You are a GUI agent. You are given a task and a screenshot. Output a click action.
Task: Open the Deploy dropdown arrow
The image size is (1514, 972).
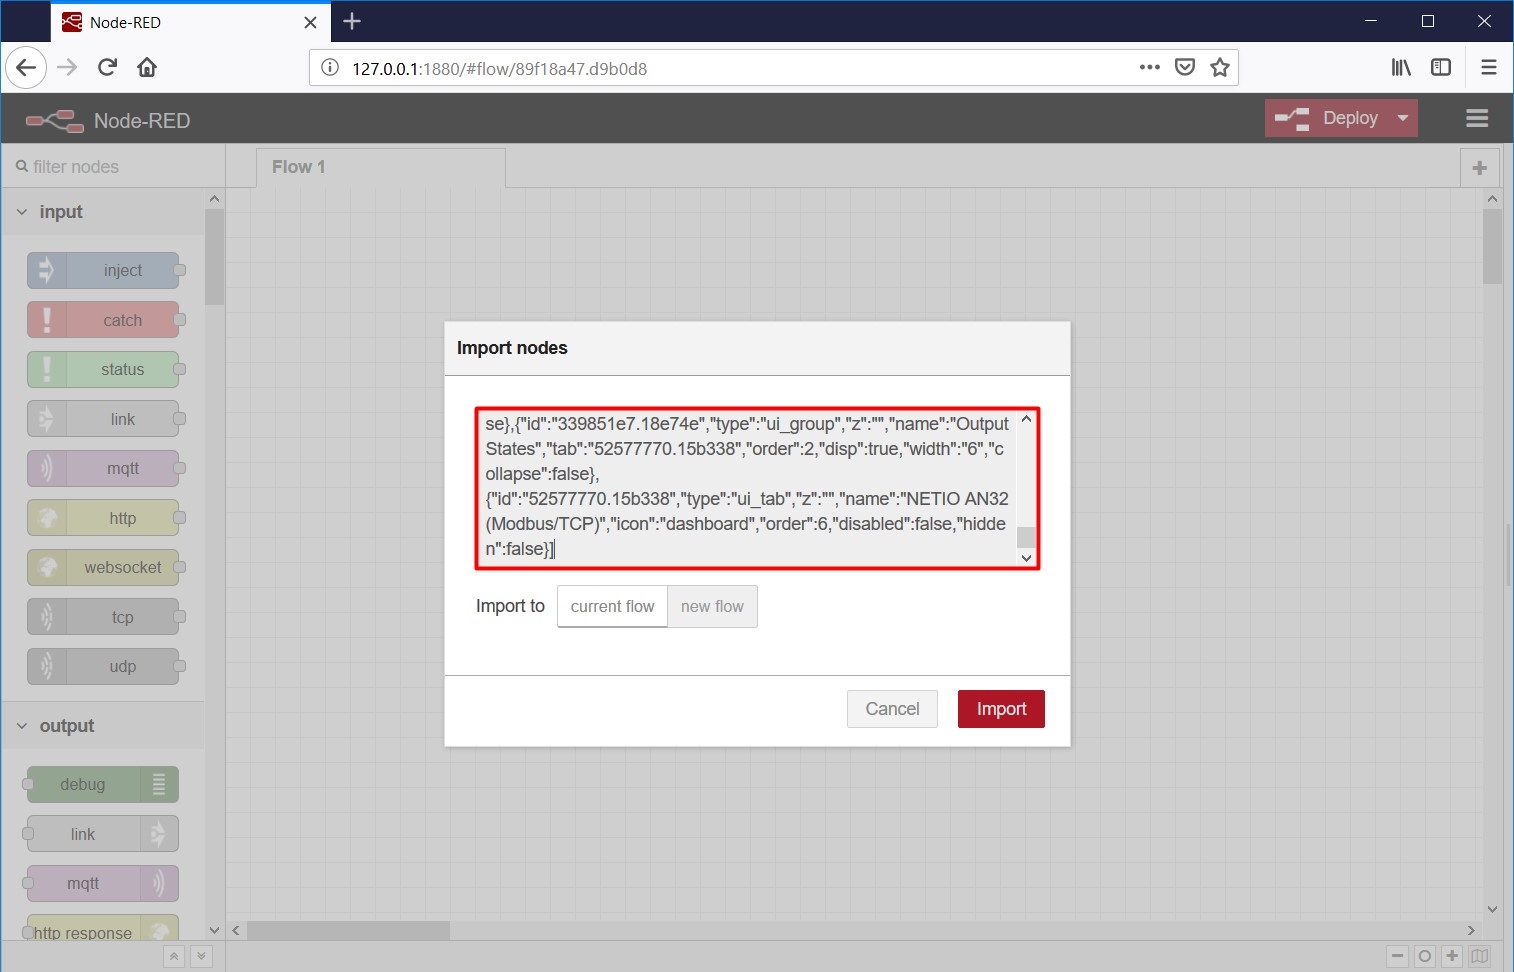pos(1403,118)
